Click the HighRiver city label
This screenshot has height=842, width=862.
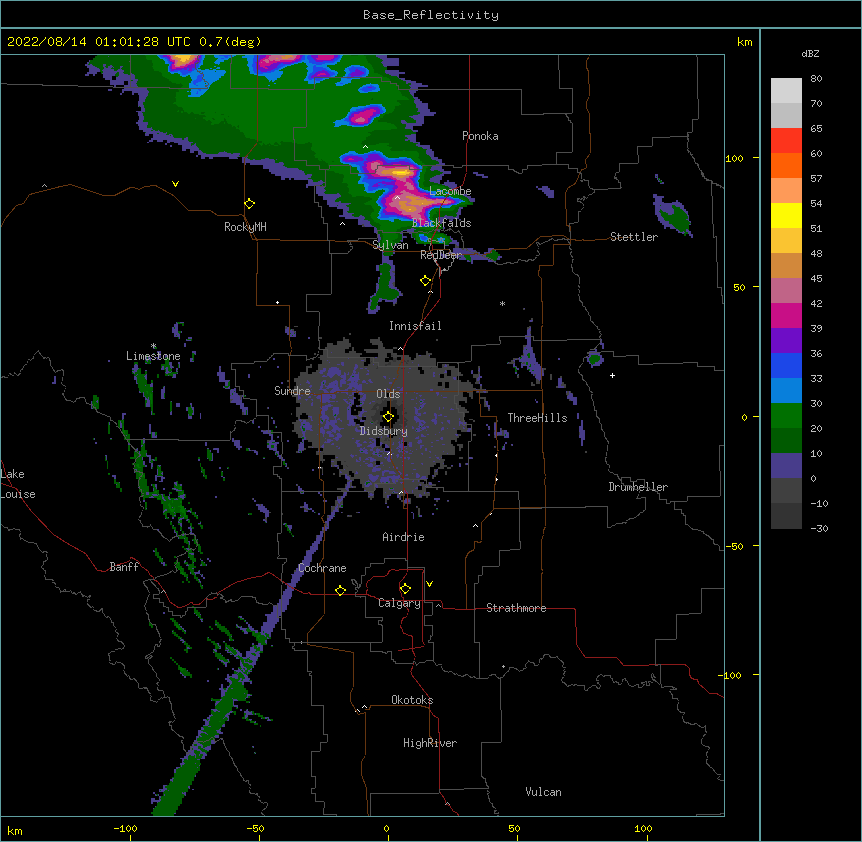point(430,743)
